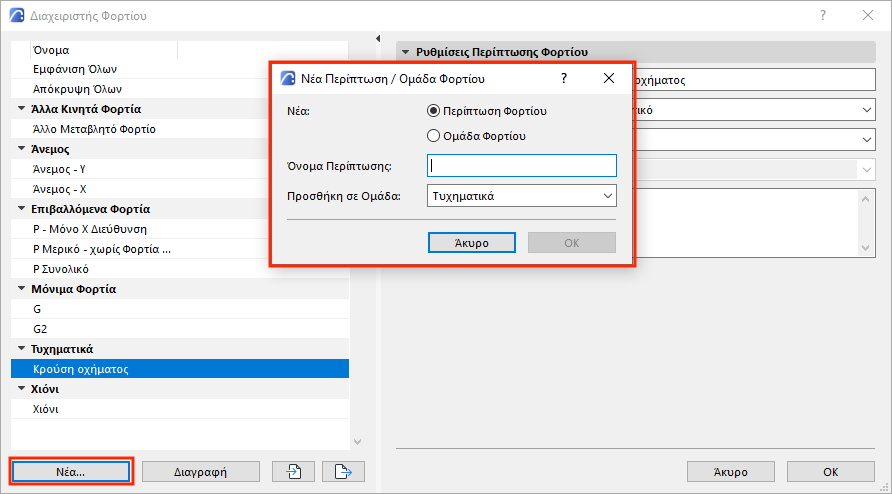This screenshot has height=494, width=892.
Task: Click the help question mark in the Νέα Περίπτωση dialog
Action: click(564, 78)
